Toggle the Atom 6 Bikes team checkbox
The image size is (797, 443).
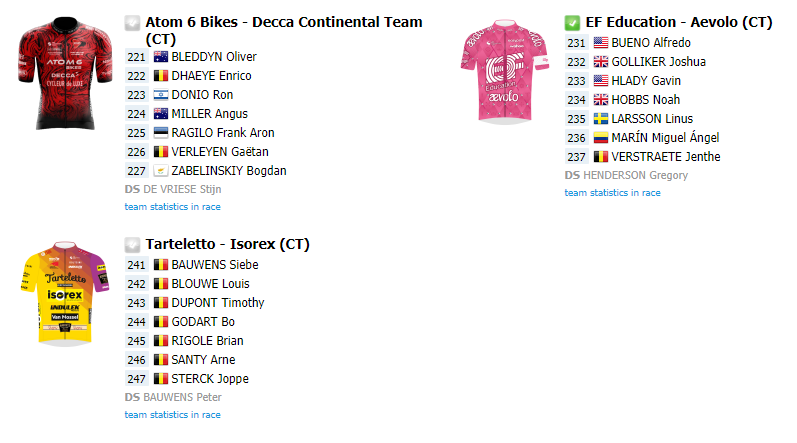tap(132, 23)
